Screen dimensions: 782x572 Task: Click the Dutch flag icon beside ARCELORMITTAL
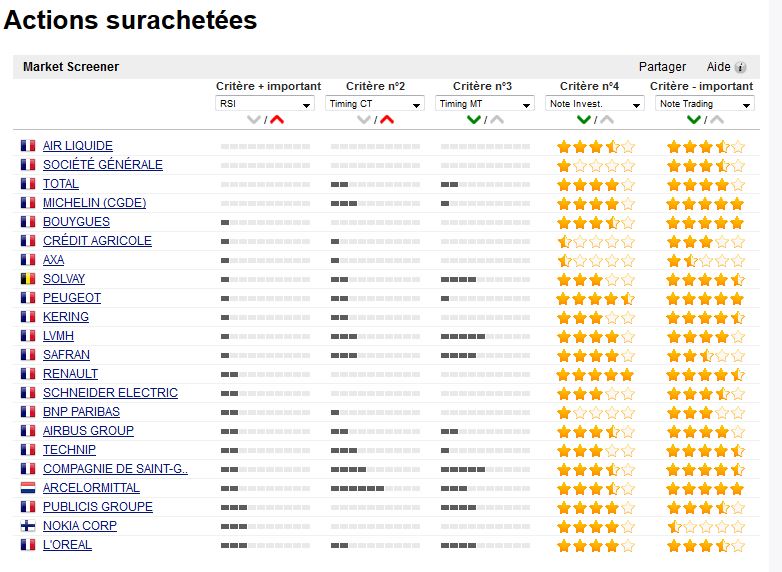(x=28, y=488)
